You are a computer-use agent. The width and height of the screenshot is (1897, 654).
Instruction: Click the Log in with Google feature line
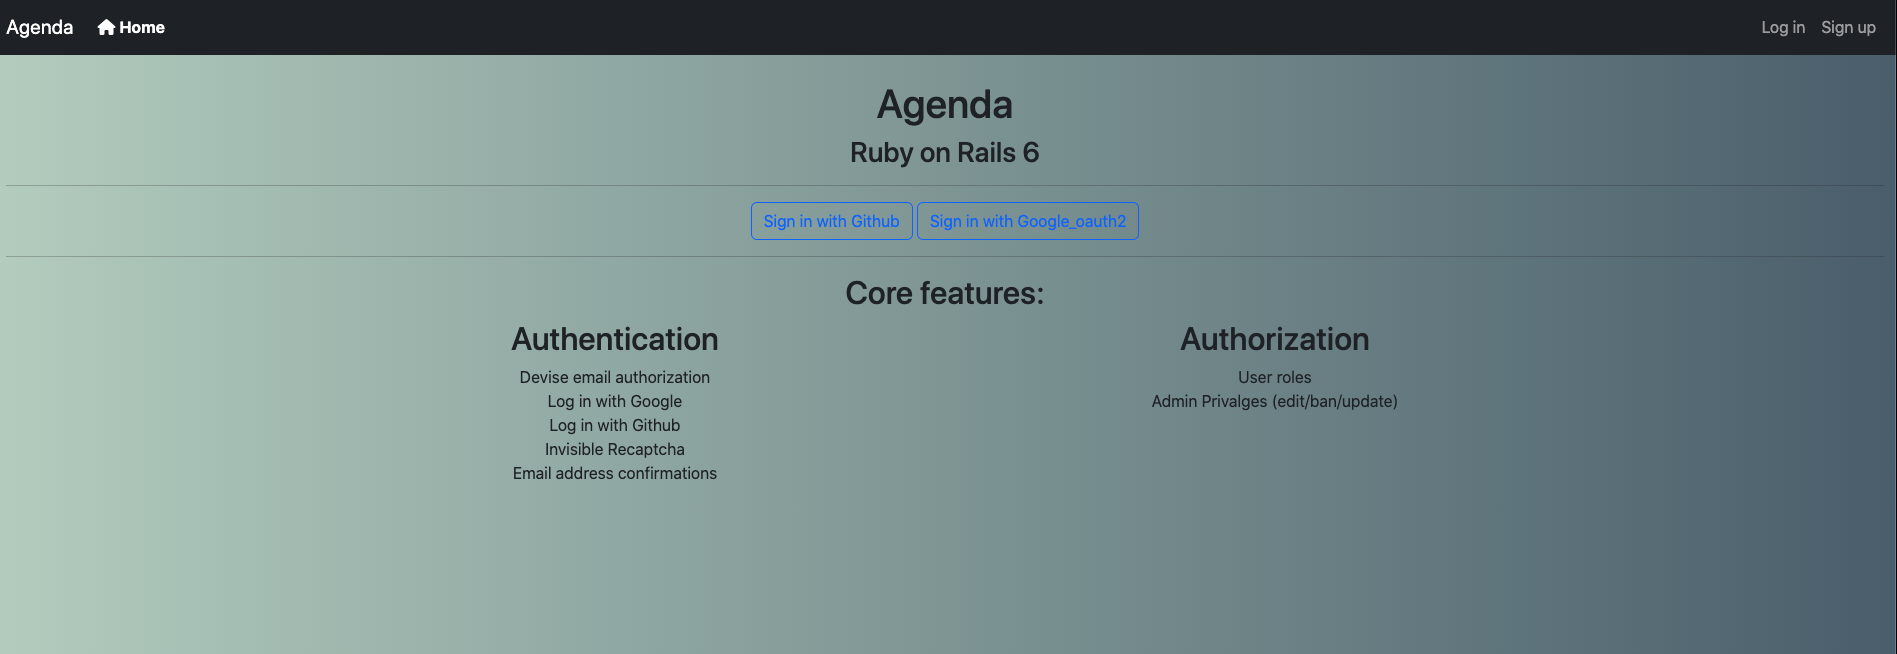(614, 401)
